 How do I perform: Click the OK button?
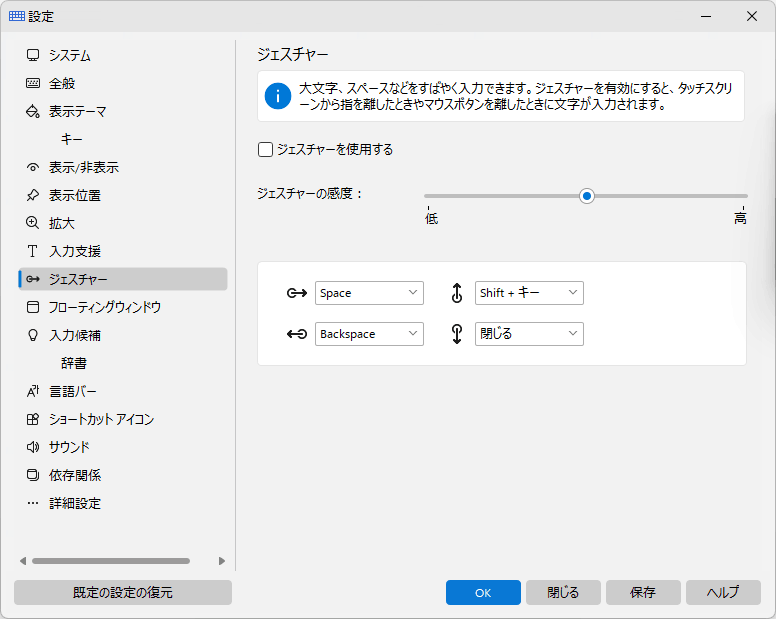click(483, 592)
